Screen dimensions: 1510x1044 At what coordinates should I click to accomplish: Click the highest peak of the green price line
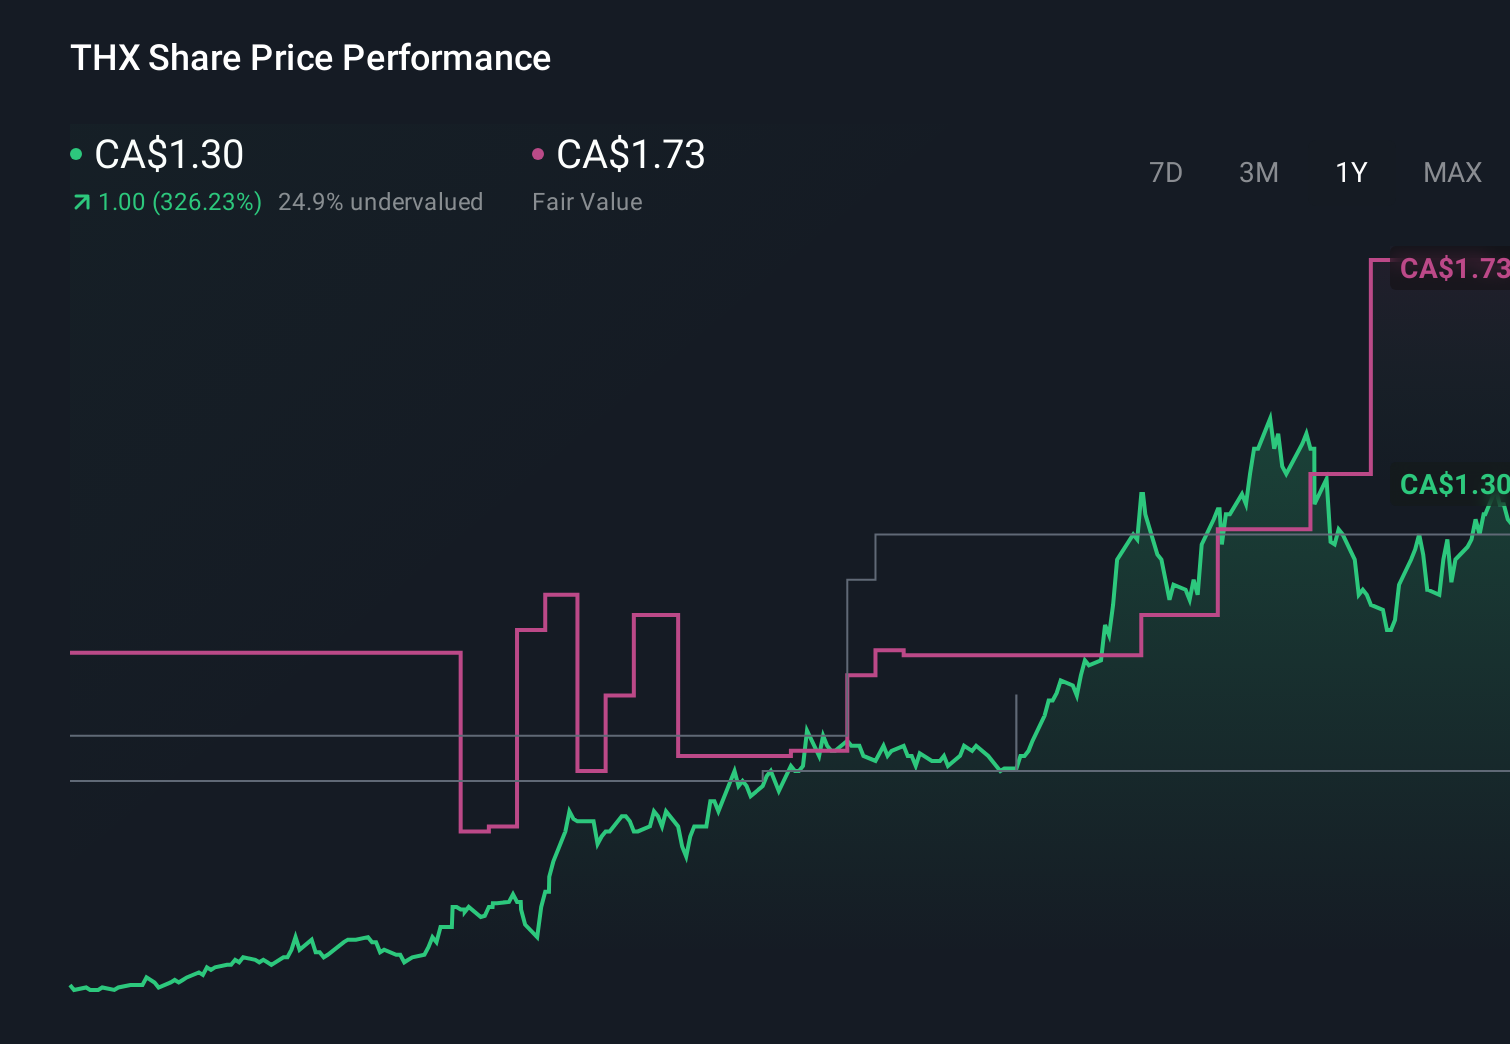click(1271, 415)
